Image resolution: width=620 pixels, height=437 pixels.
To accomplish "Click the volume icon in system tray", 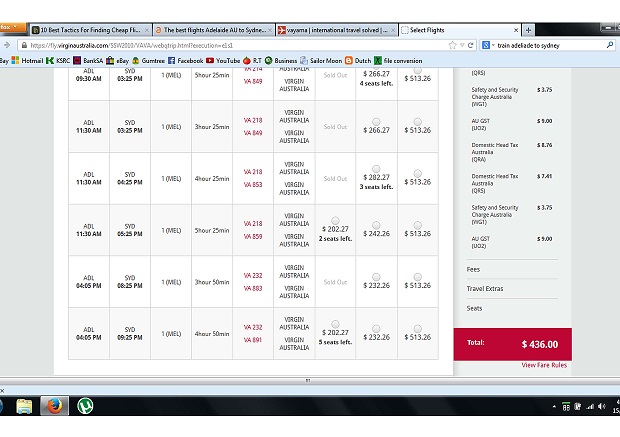I will tap(601, 407).
